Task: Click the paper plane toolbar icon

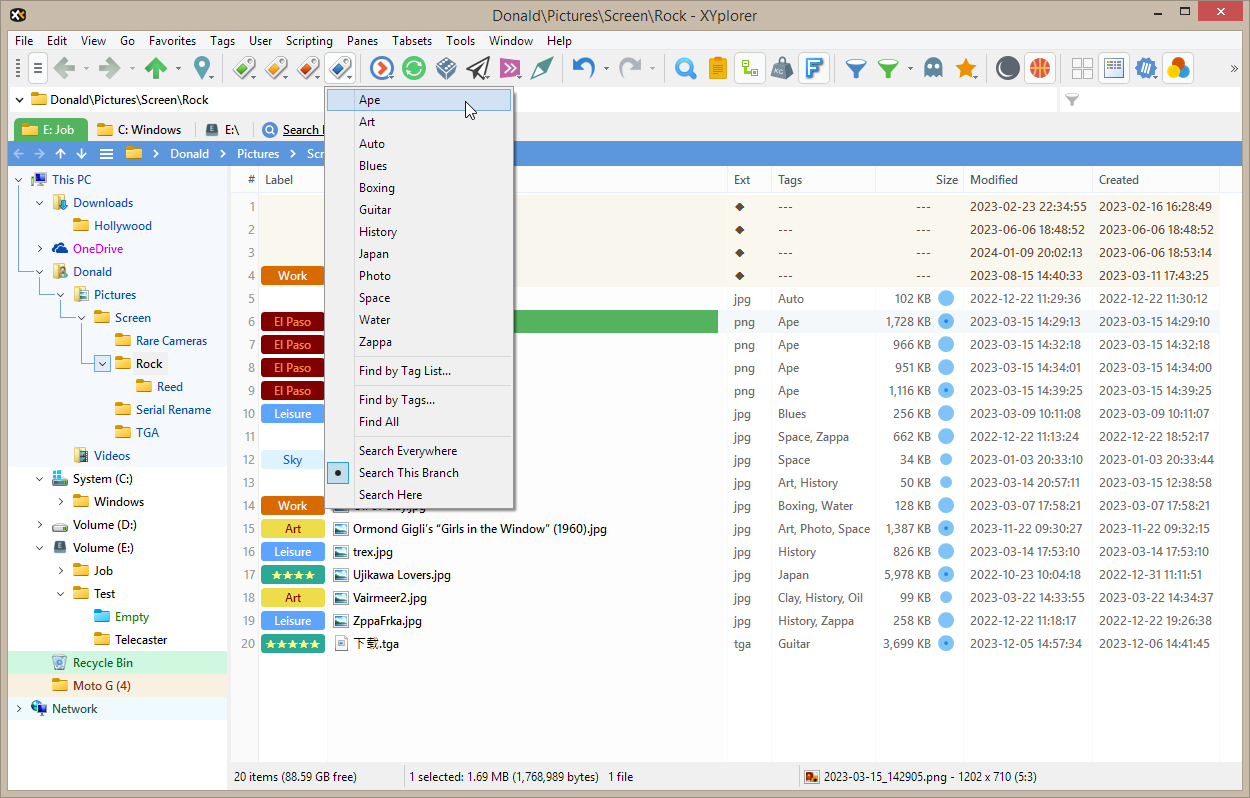Action: pyautogui.click(x=478, y=68)
